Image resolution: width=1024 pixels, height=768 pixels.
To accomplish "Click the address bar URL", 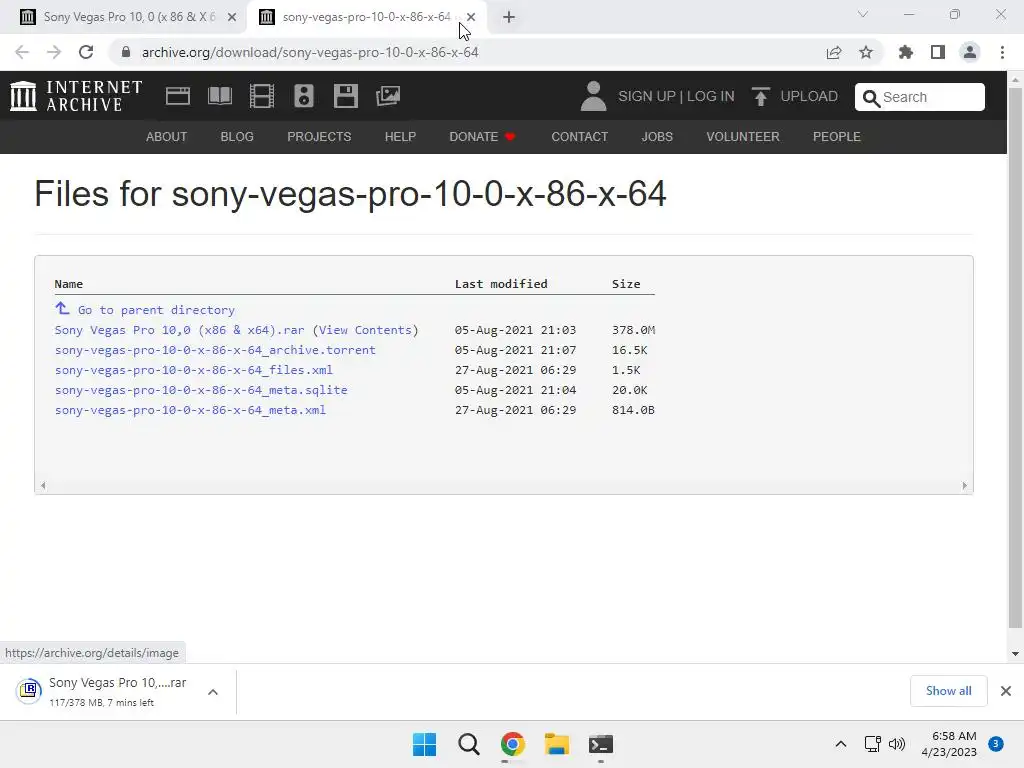I will point(310,52).
